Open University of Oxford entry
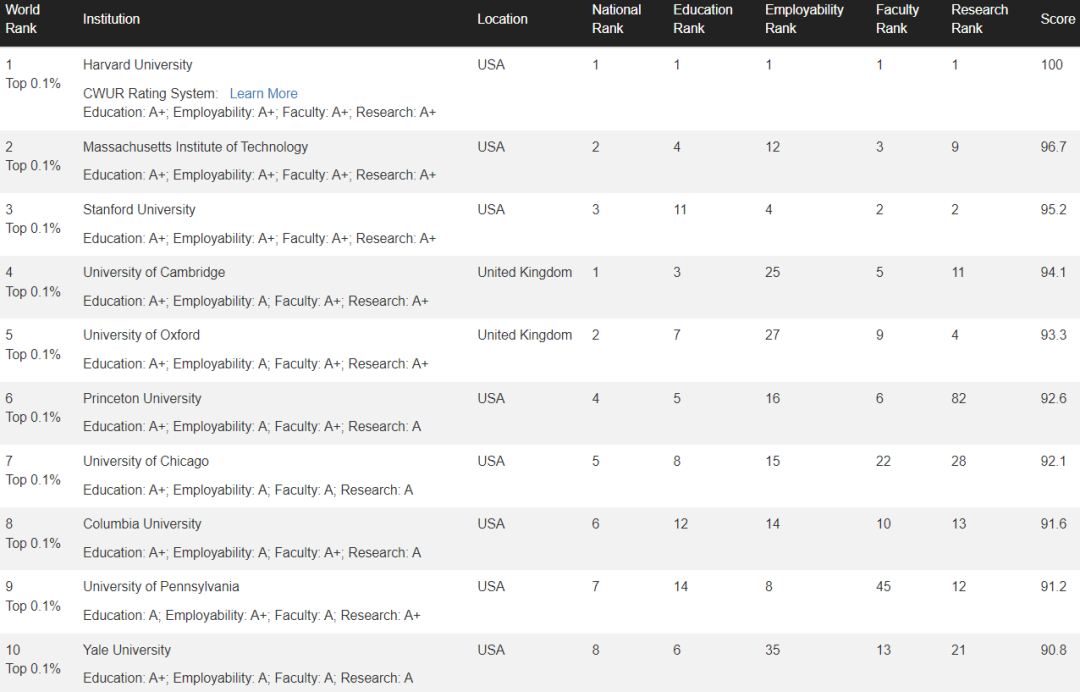Viewport: 1080px width, 692px height. click(142, 335)
